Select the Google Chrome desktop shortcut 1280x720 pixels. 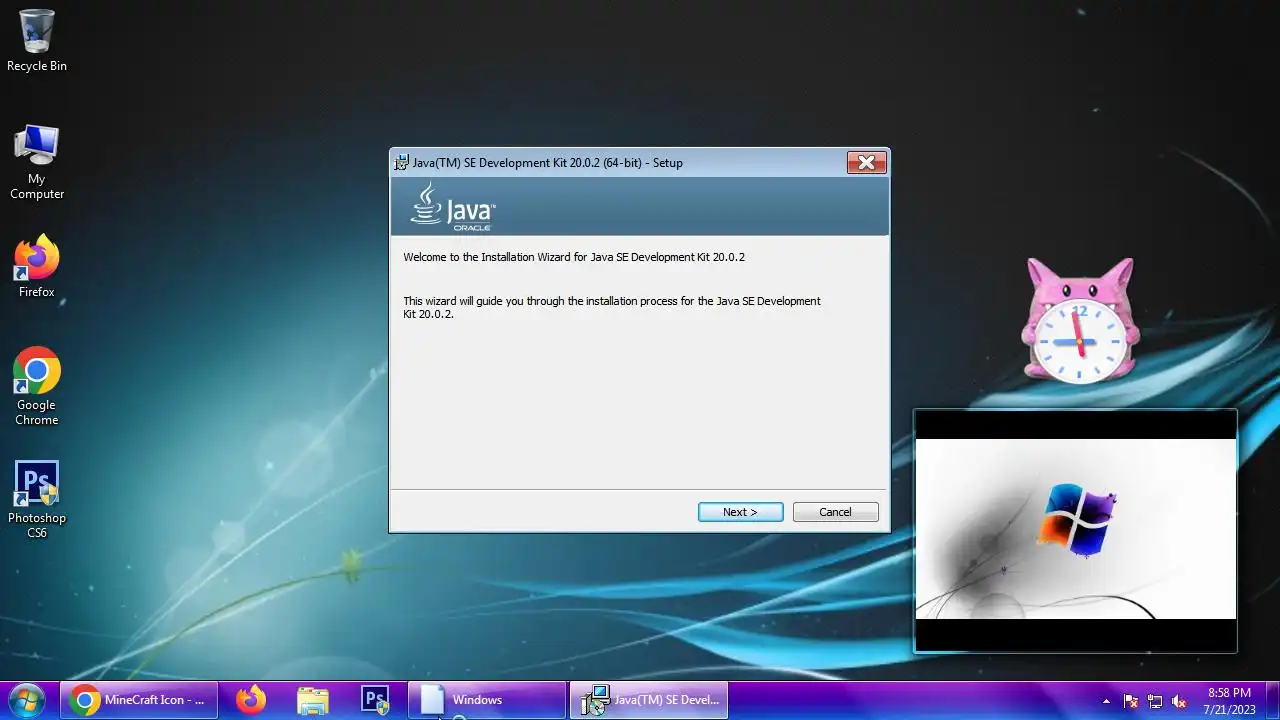[x=37, y=387]
